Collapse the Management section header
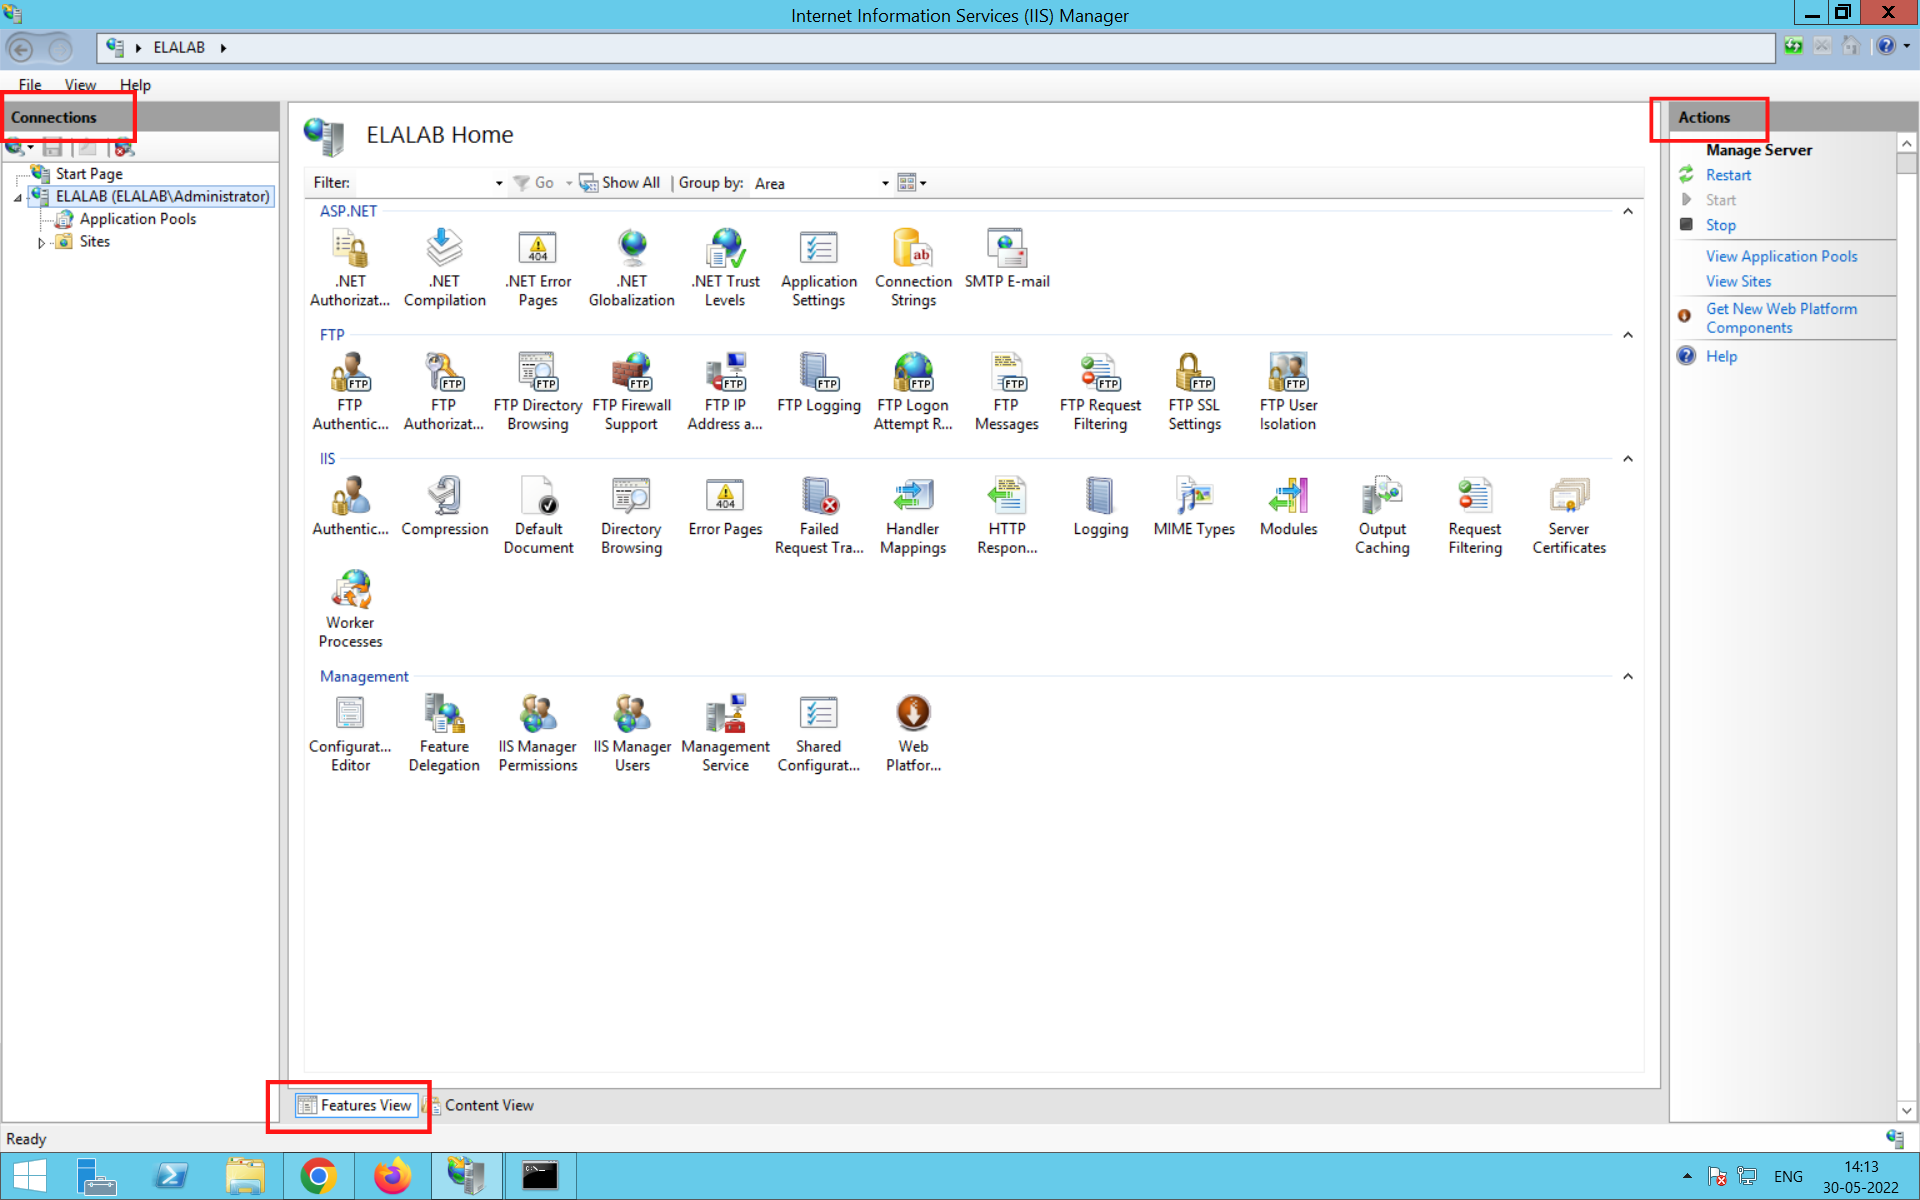This screenshot has width=1920, height=1200. (1627, 676)
